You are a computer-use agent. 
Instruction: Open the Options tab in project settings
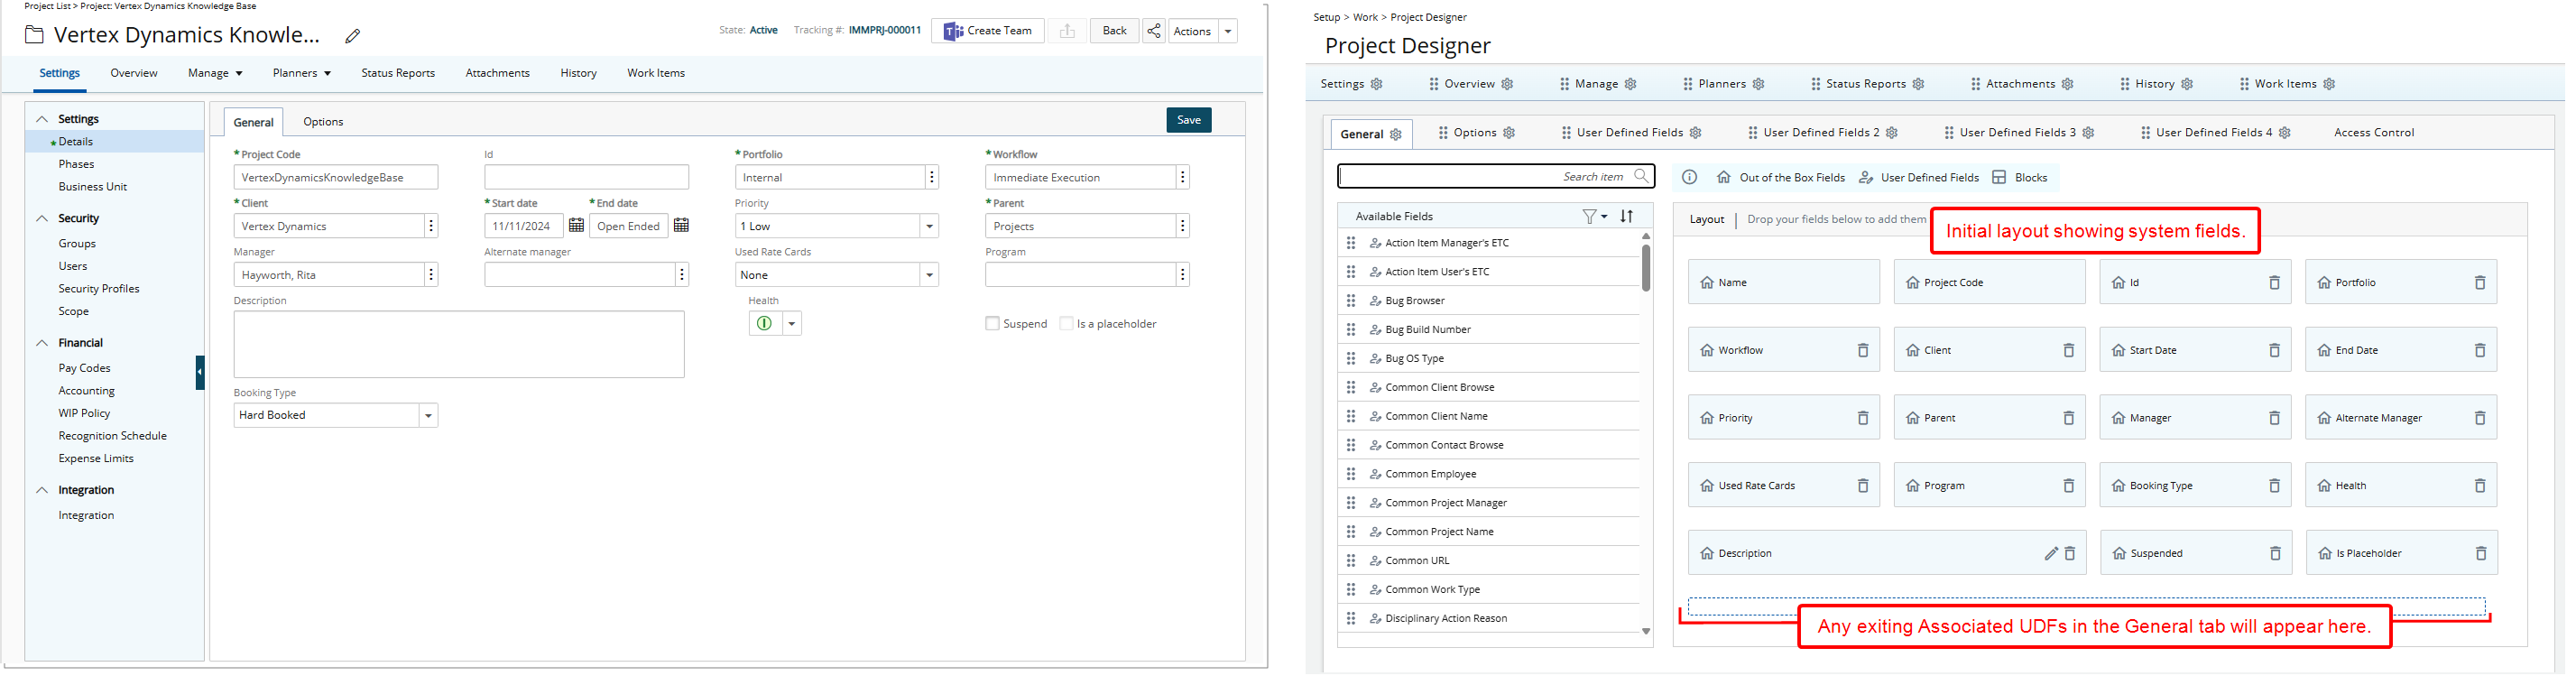click(x=323, y=122)
